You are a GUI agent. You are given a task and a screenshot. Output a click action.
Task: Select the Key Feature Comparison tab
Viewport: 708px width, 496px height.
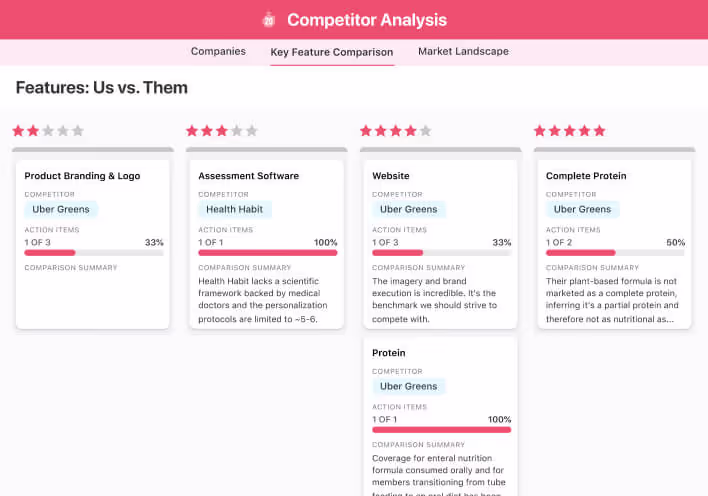point(331,52)
